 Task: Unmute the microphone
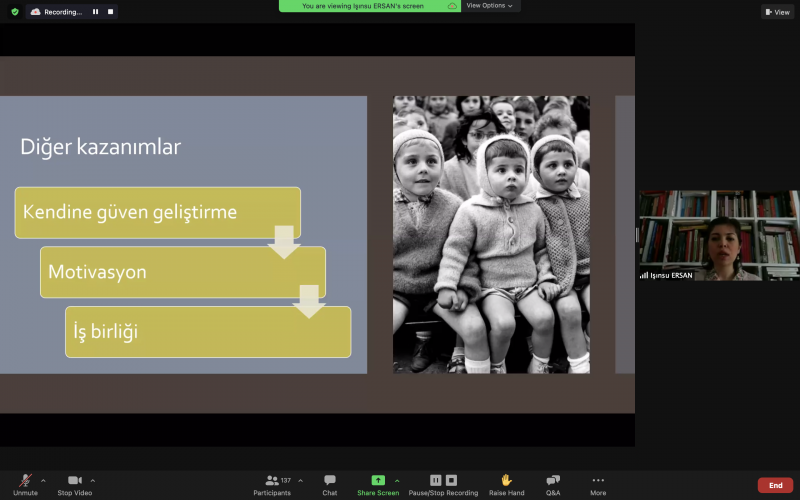tap(25, 481)
